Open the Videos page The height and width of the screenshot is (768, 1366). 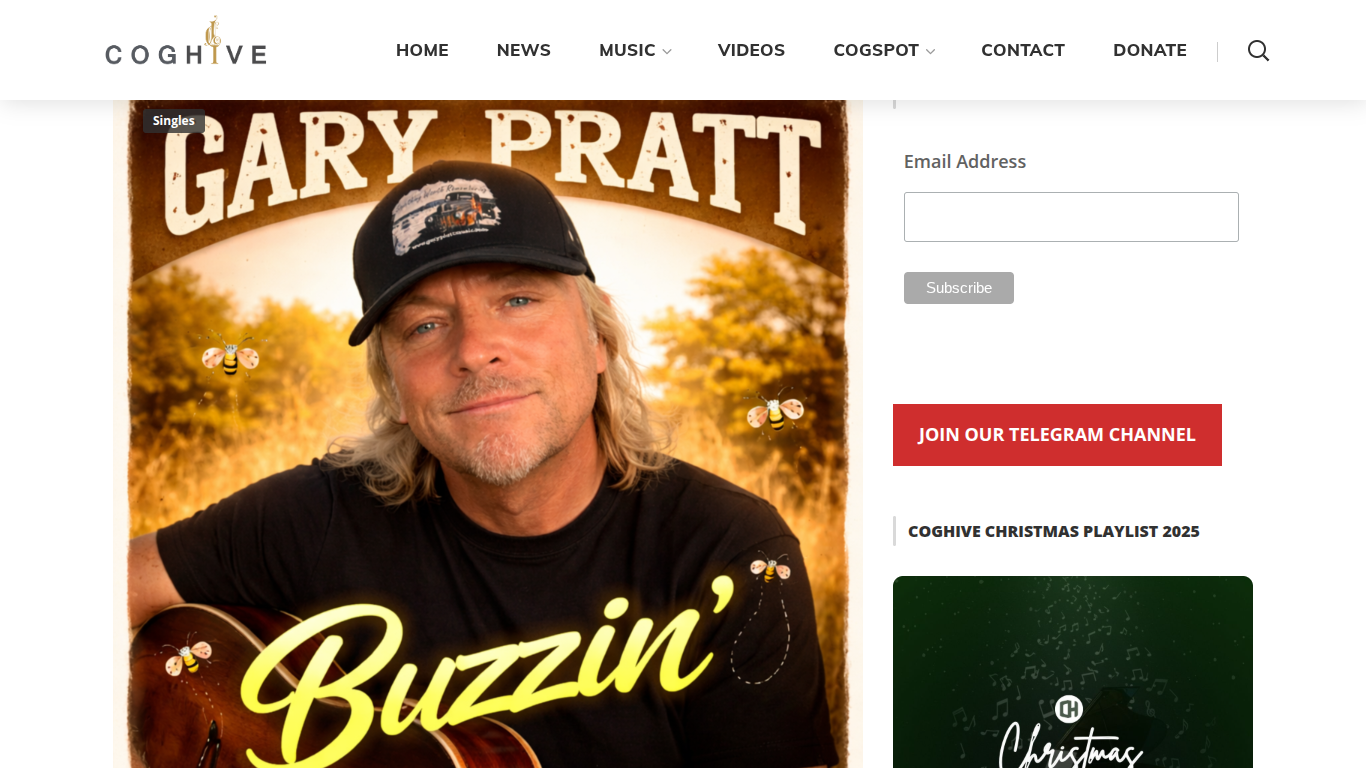pos(751,50)
